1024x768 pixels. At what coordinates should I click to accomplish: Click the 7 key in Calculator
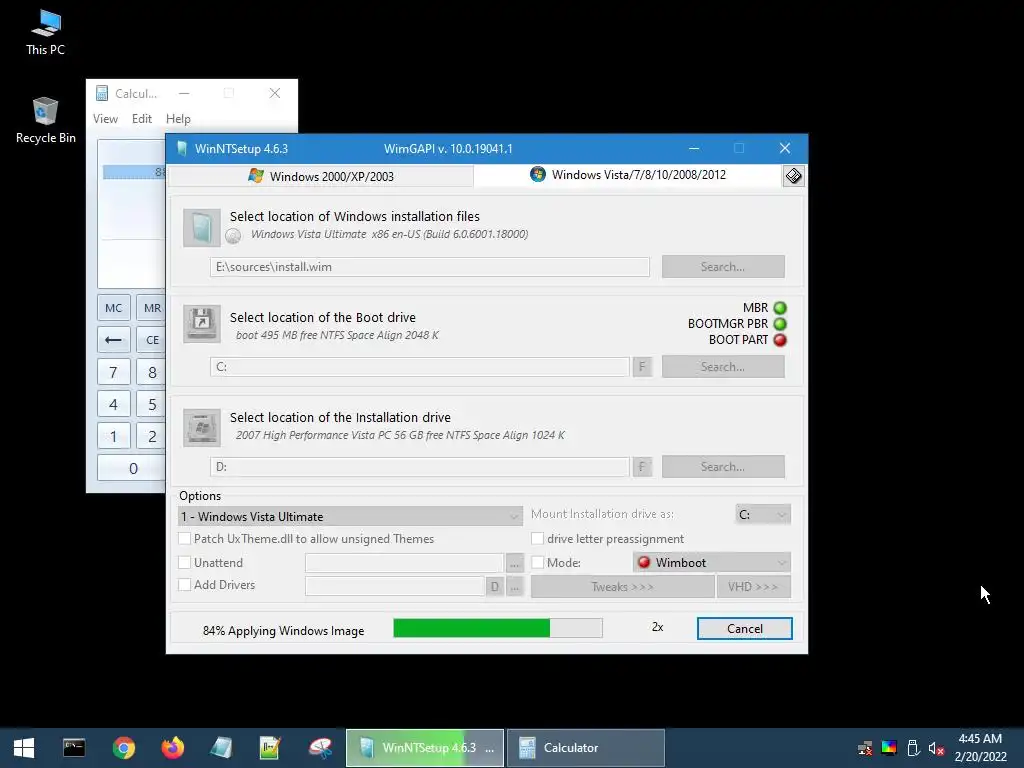[114, 372]
